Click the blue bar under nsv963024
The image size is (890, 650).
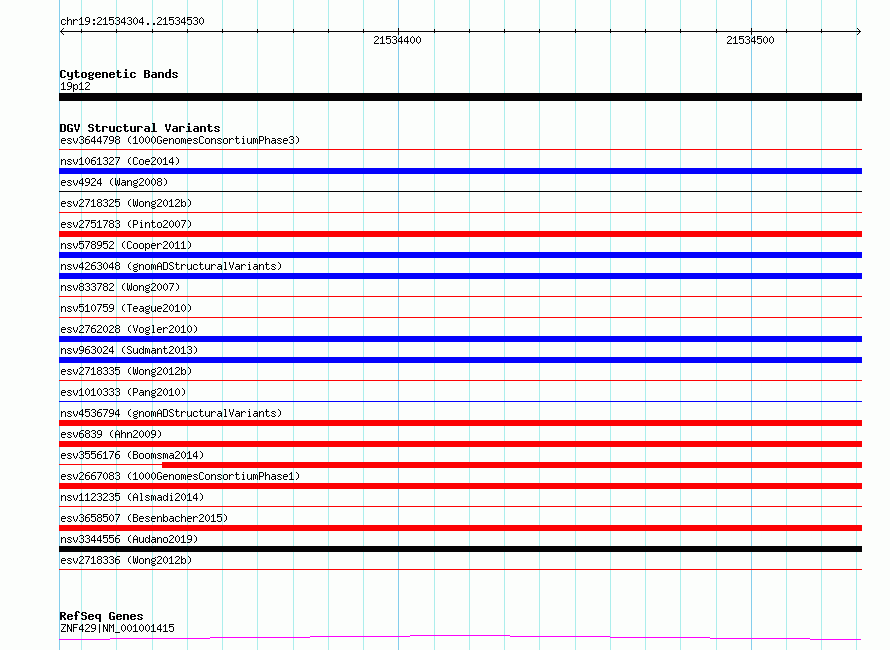point(460,360)
